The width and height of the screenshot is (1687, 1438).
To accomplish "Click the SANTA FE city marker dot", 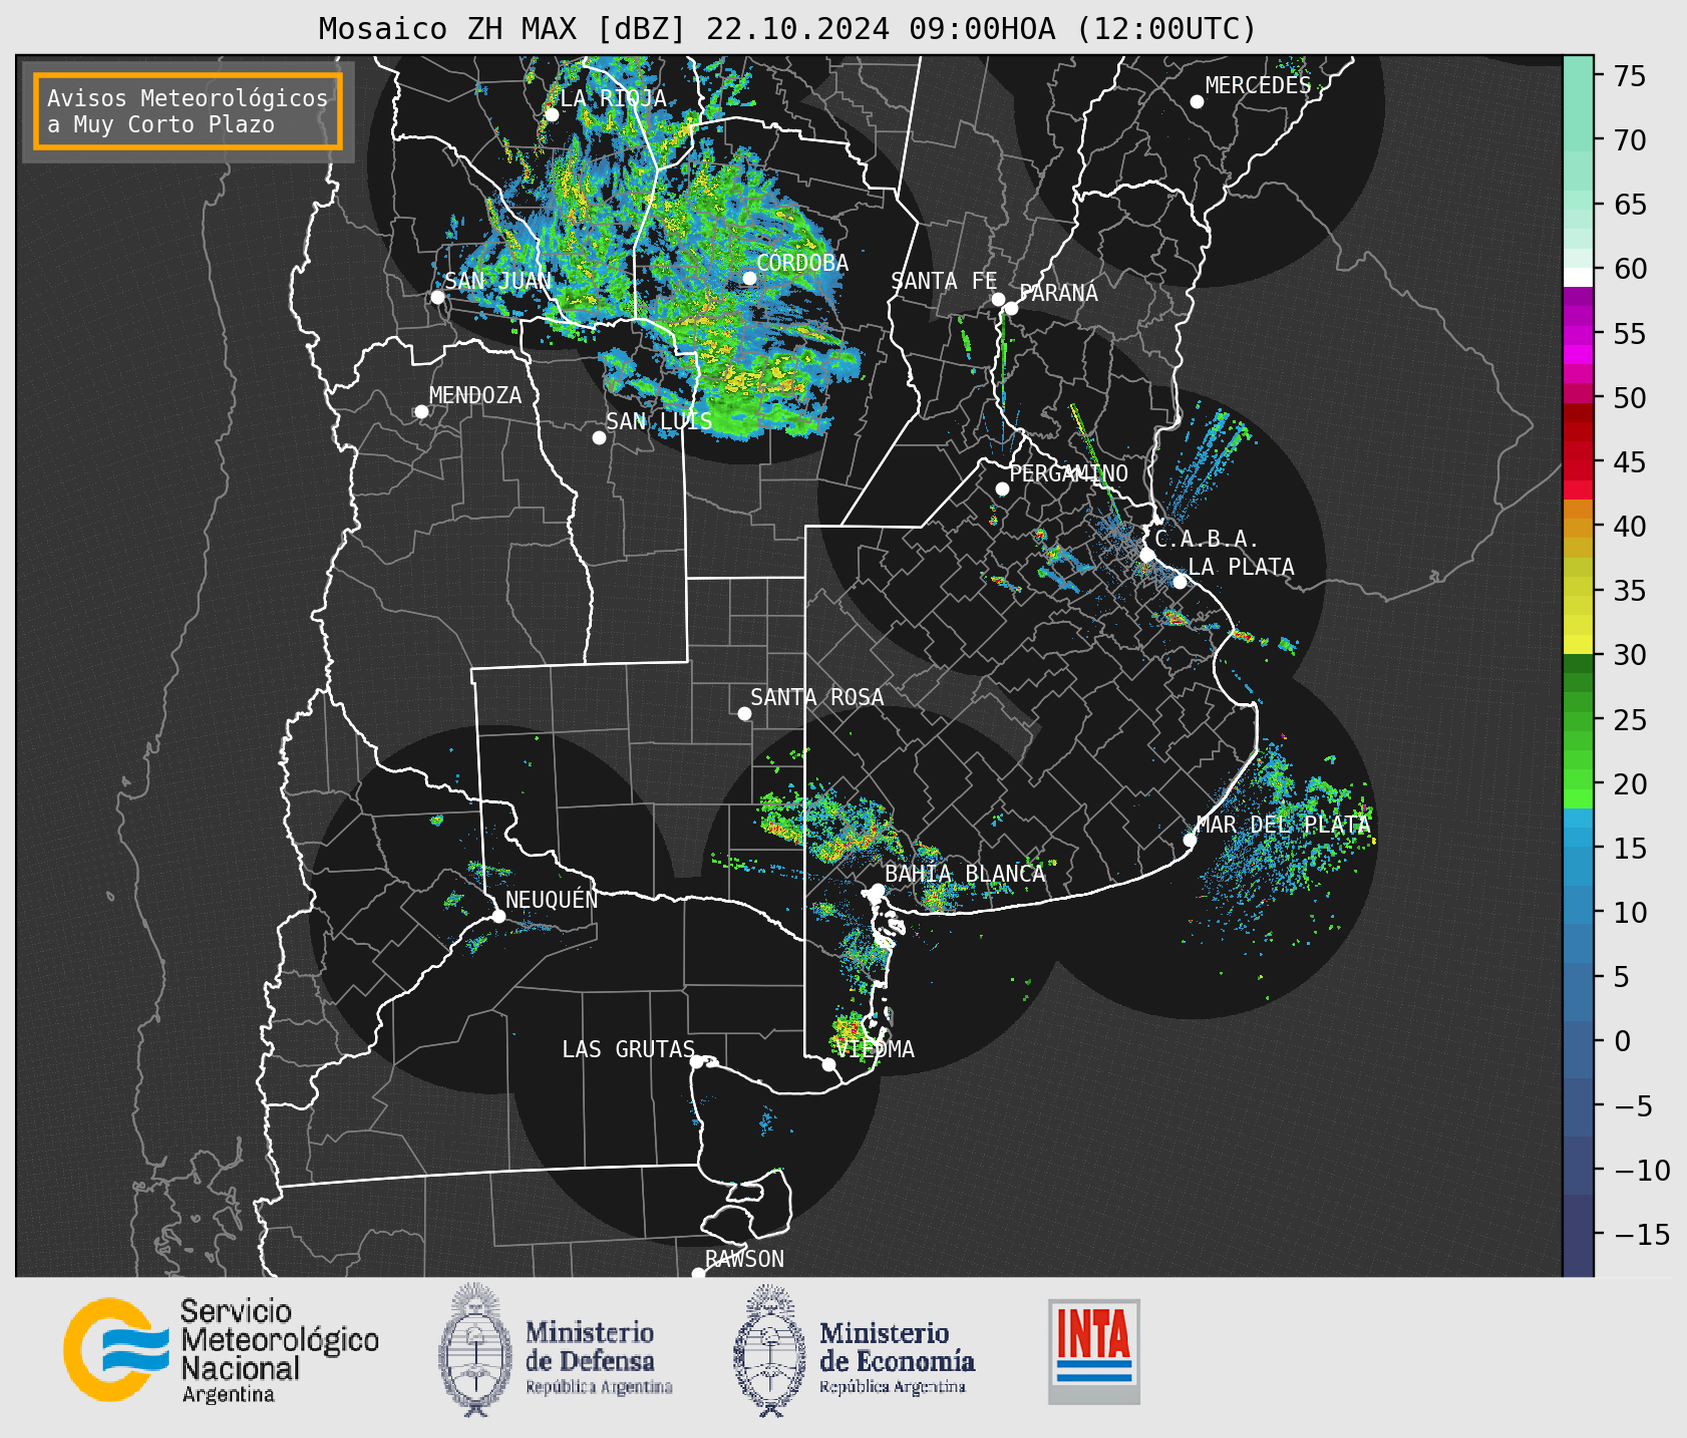I will point(998,299).
